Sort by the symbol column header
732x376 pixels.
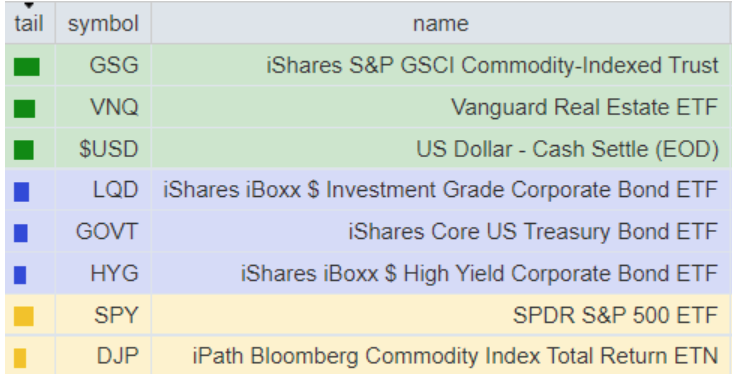coord(103,23)
